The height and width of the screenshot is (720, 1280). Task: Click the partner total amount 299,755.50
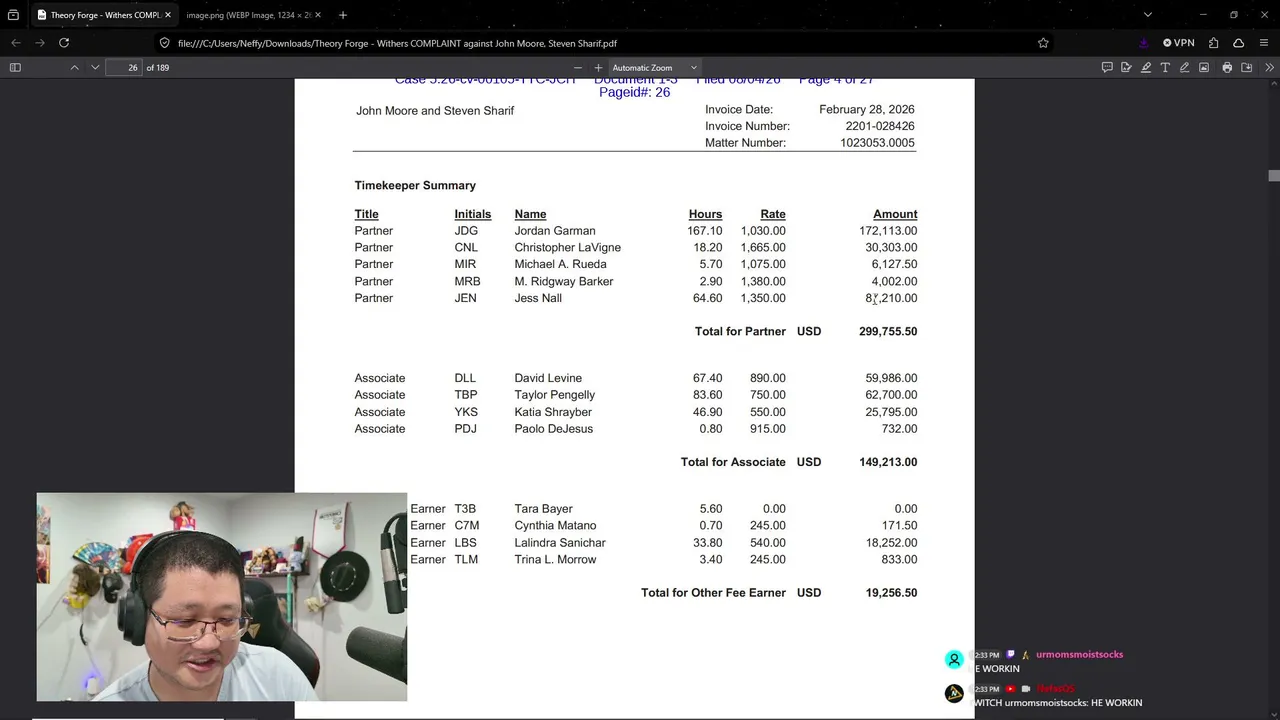click(x=888, y=331)
